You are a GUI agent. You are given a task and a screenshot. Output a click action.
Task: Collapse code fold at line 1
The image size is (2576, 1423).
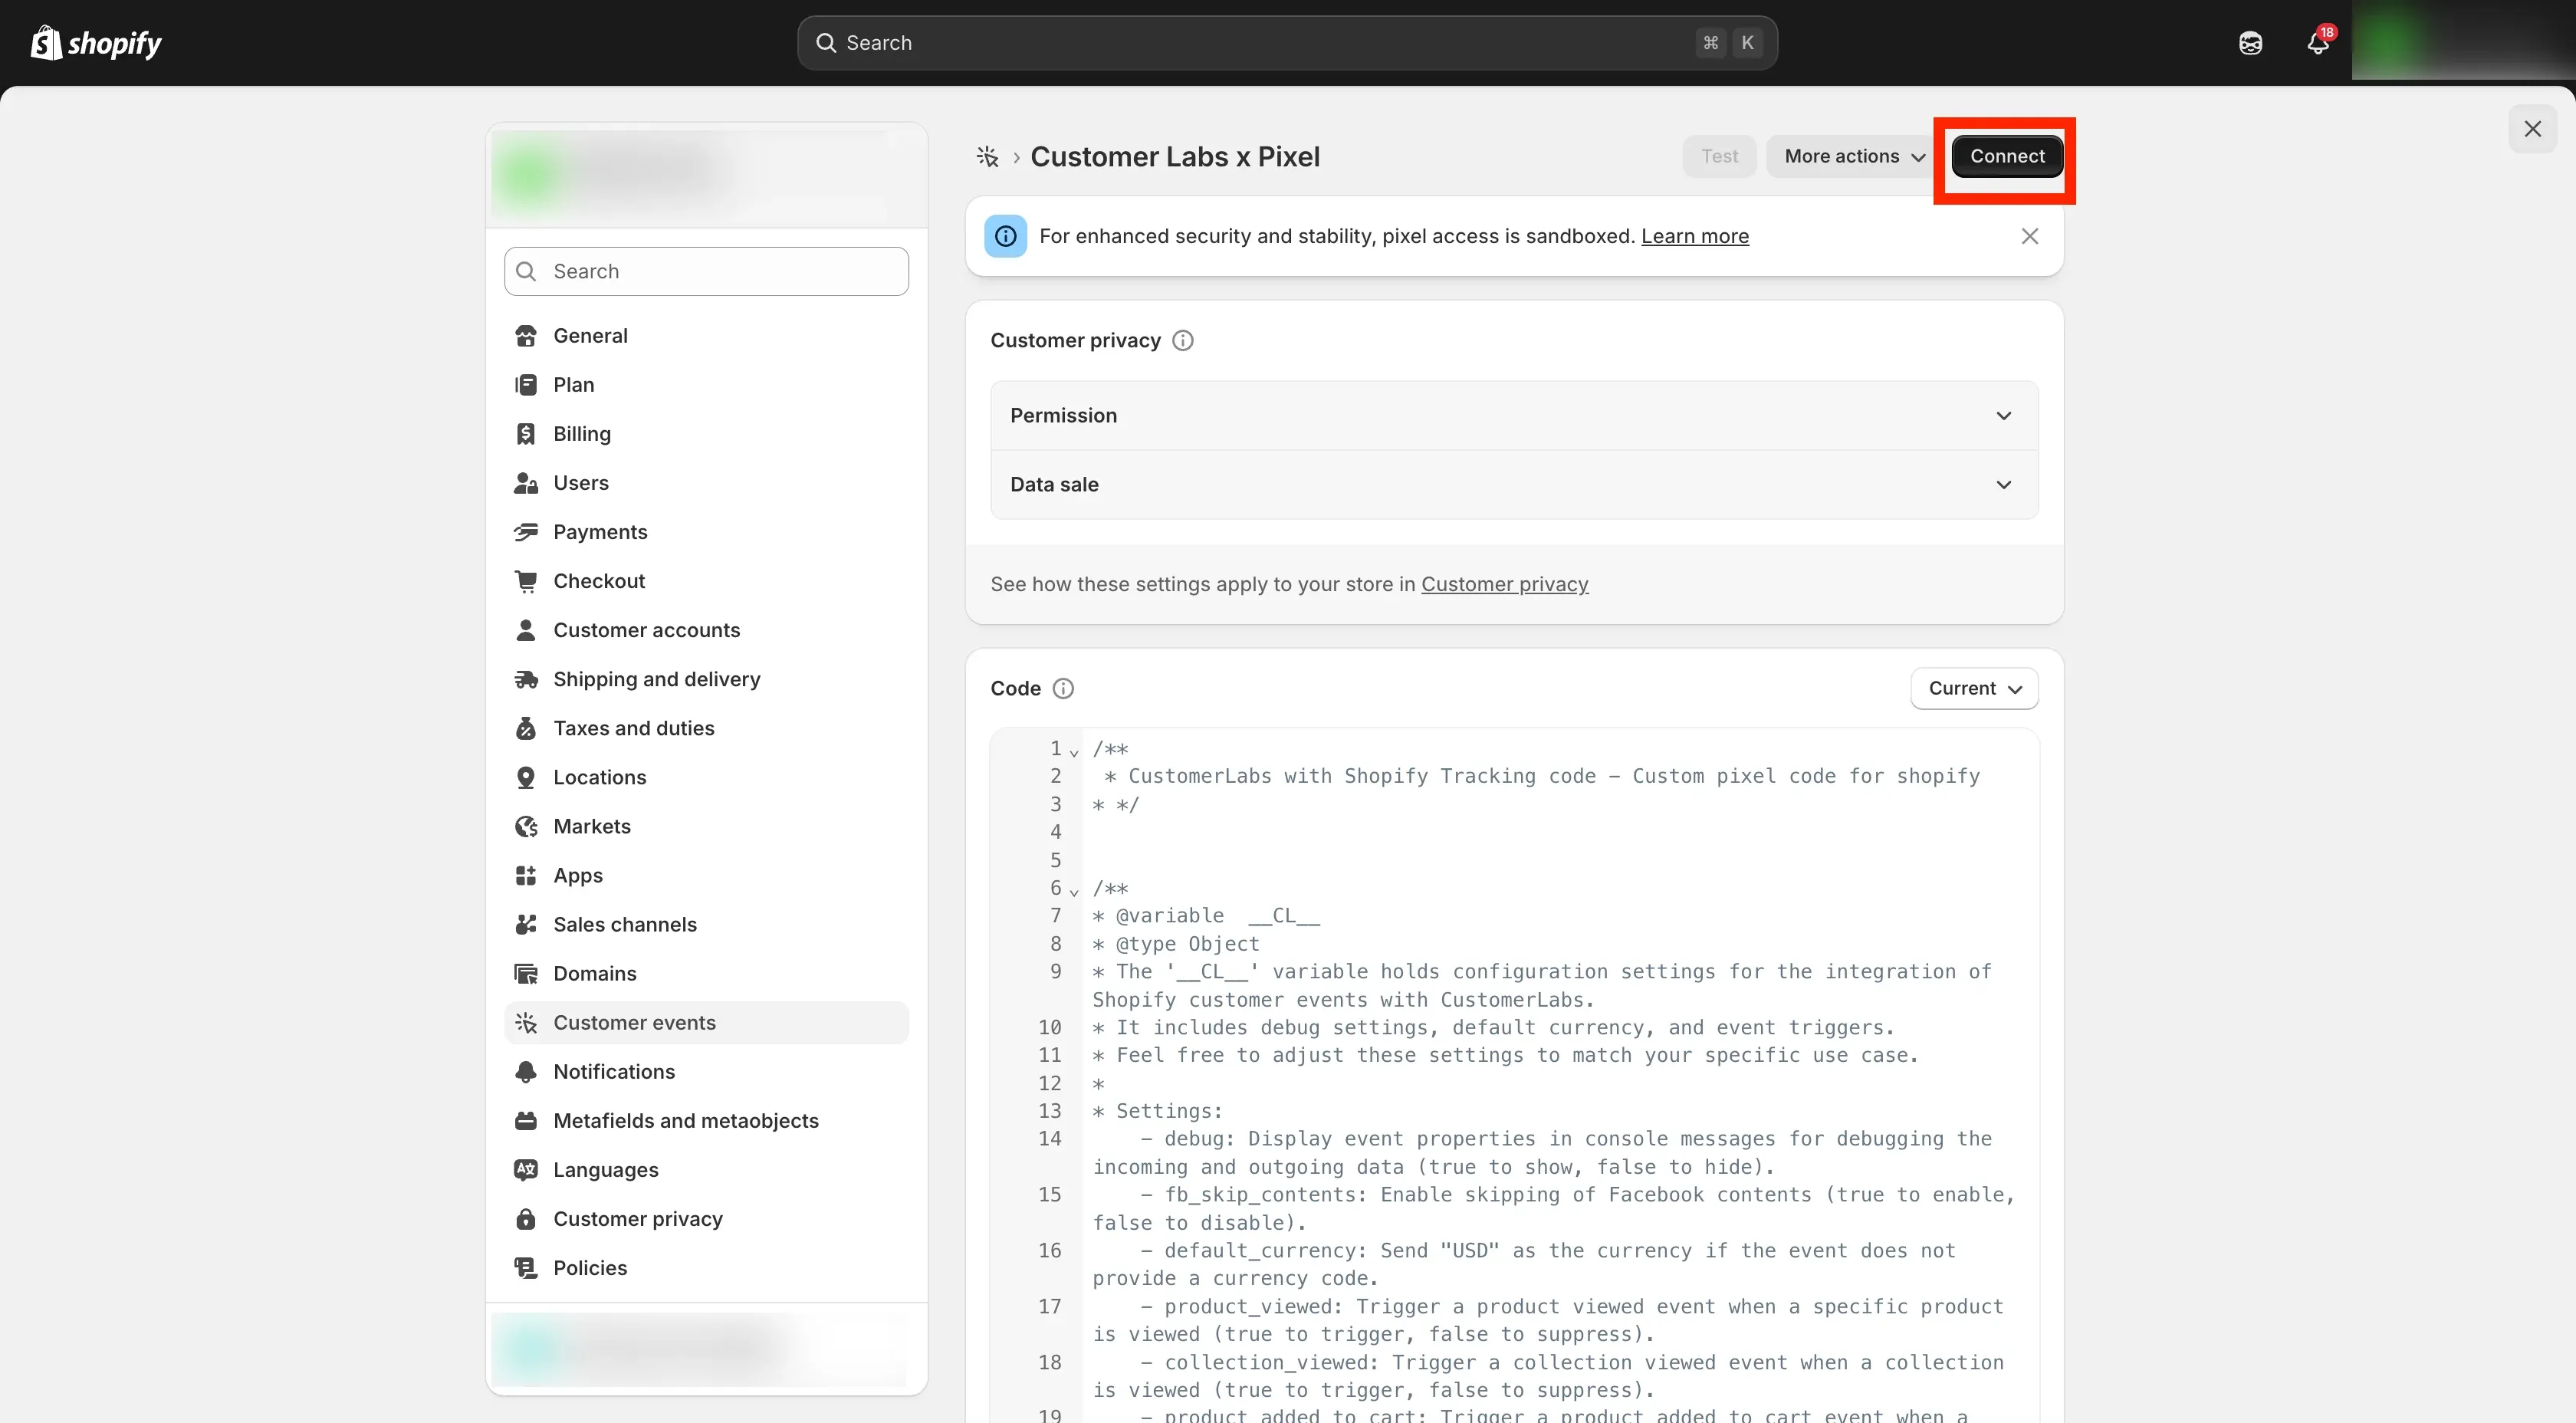[x=1074, y=752]
